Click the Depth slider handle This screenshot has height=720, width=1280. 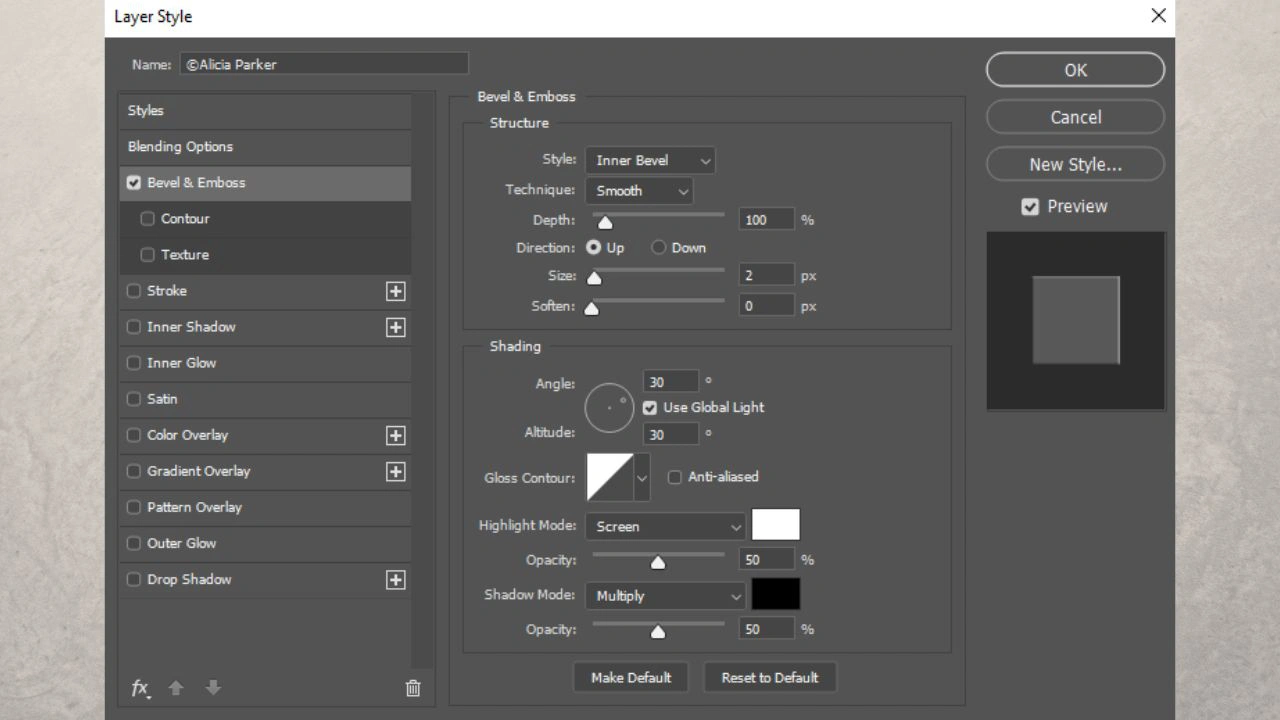(605, 222)
